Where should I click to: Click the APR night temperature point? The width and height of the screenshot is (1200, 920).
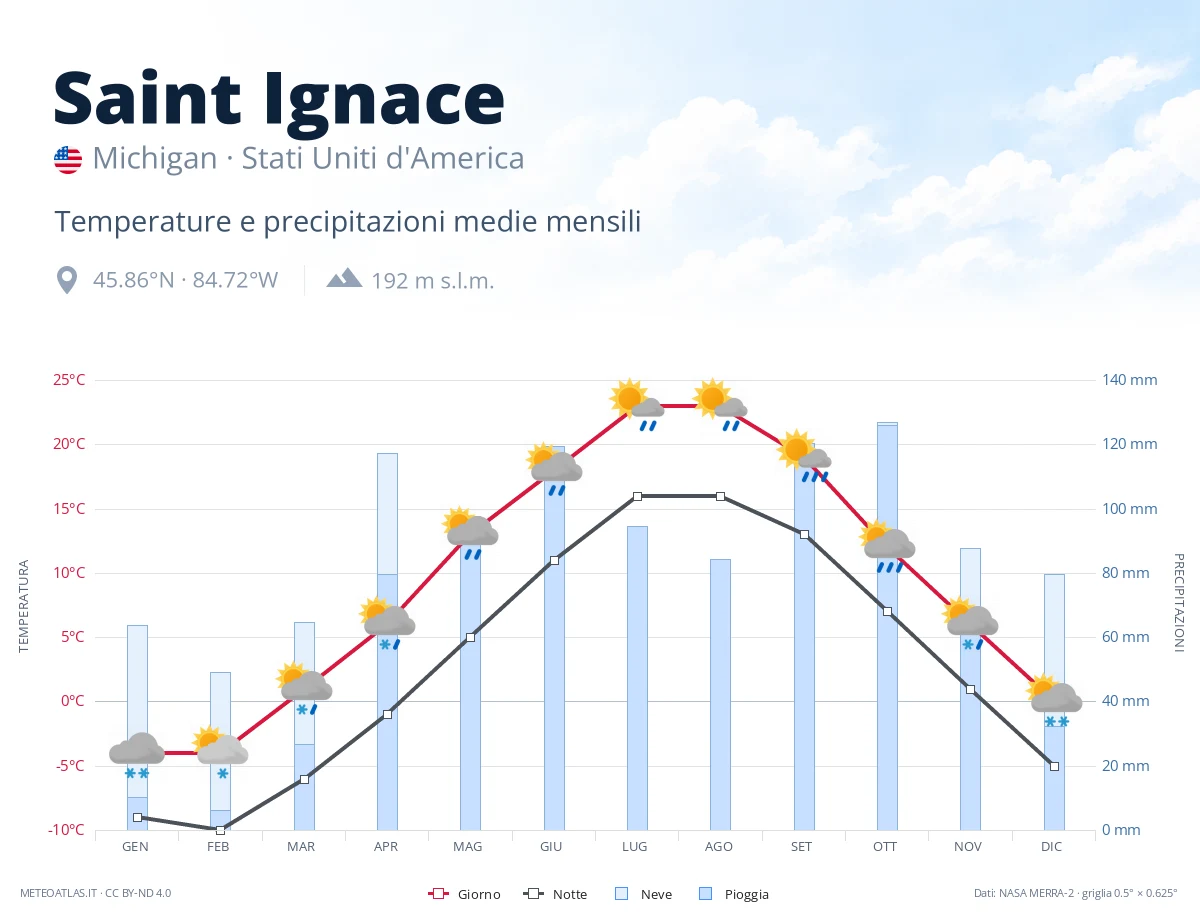tap(387, 714)
